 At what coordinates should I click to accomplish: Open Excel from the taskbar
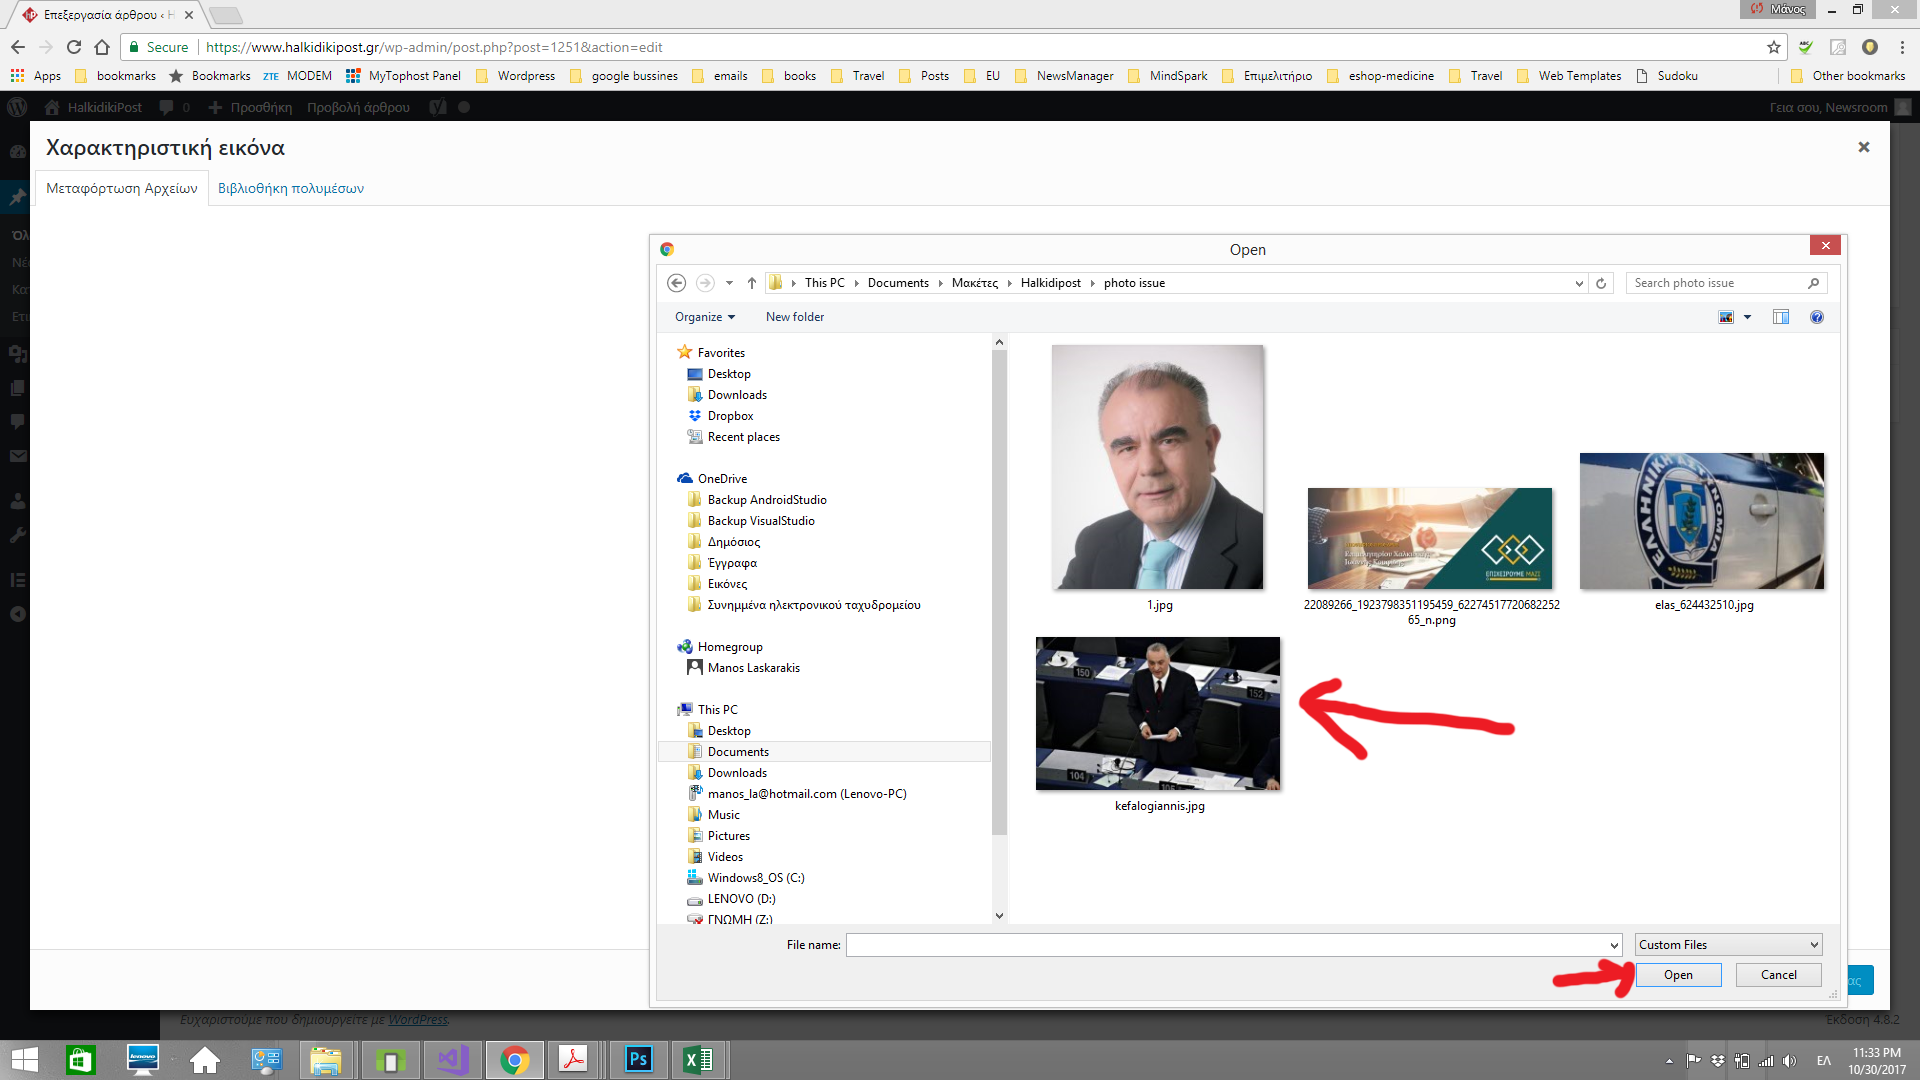pos(698,1059)
